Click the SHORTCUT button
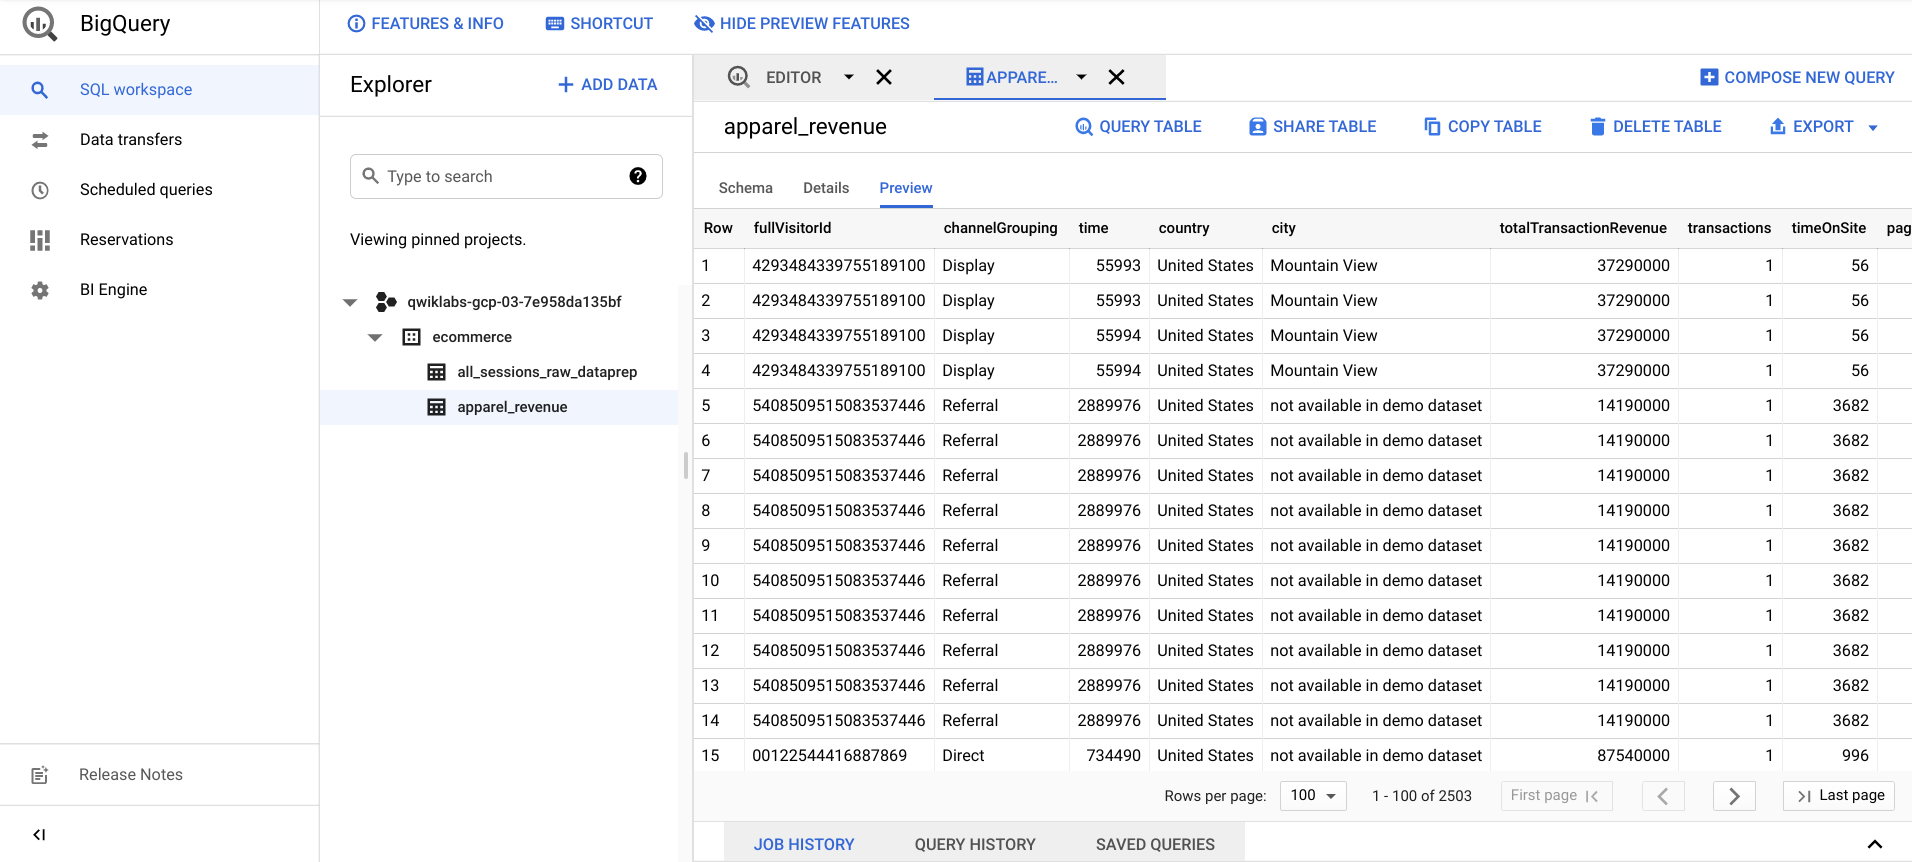 599,23
